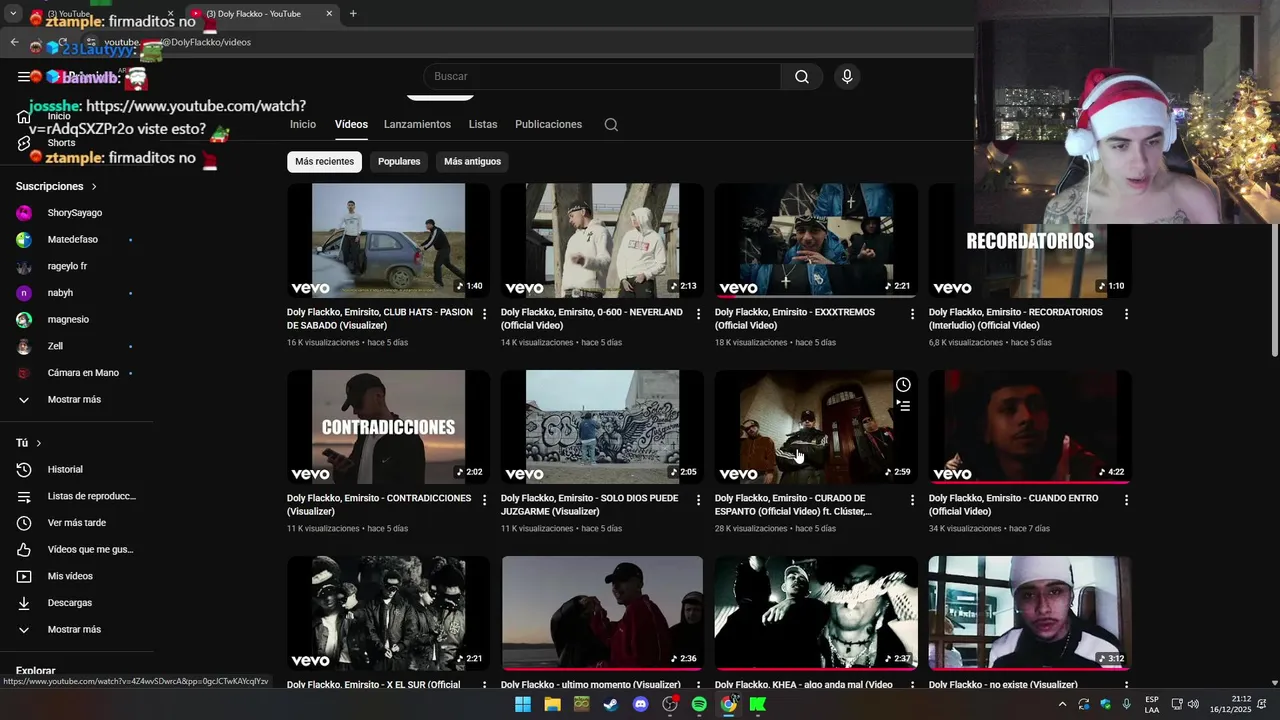Open Kick app from the taskbar

[x=758, y=704]
